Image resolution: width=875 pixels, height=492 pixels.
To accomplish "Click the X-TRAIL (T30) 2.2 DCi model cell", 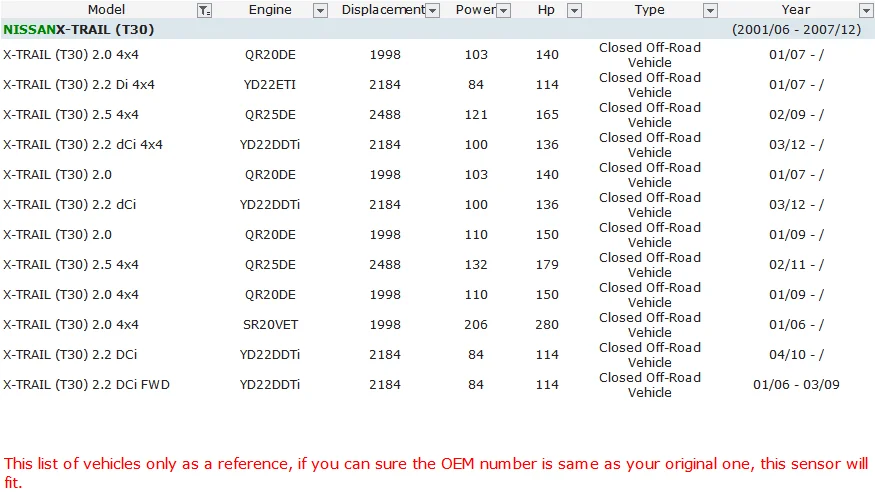I will coord(70,355).
